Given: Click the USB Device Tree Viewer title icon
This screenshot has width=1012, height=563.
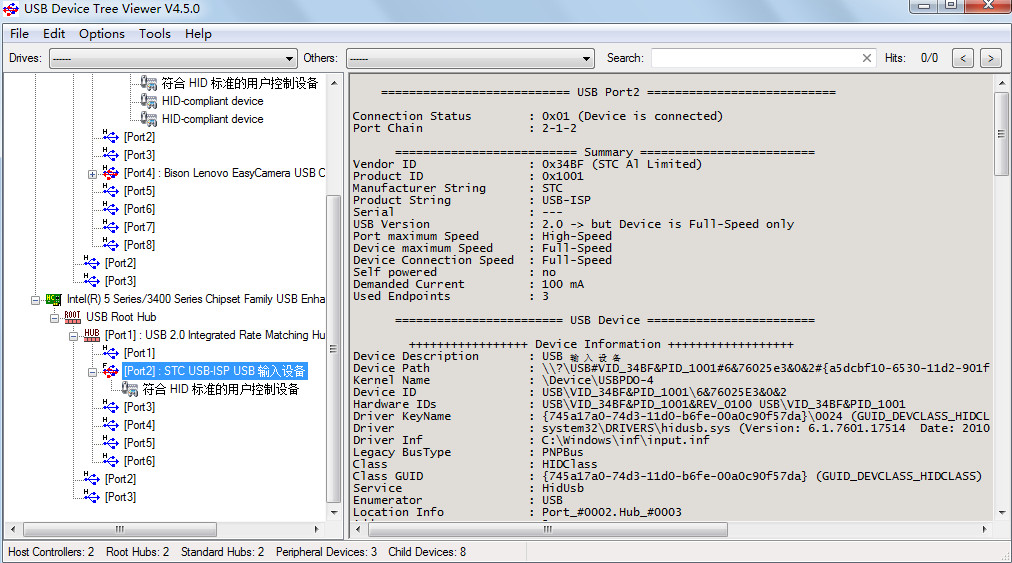Looking at the screenshot, I should click(11, 9).
